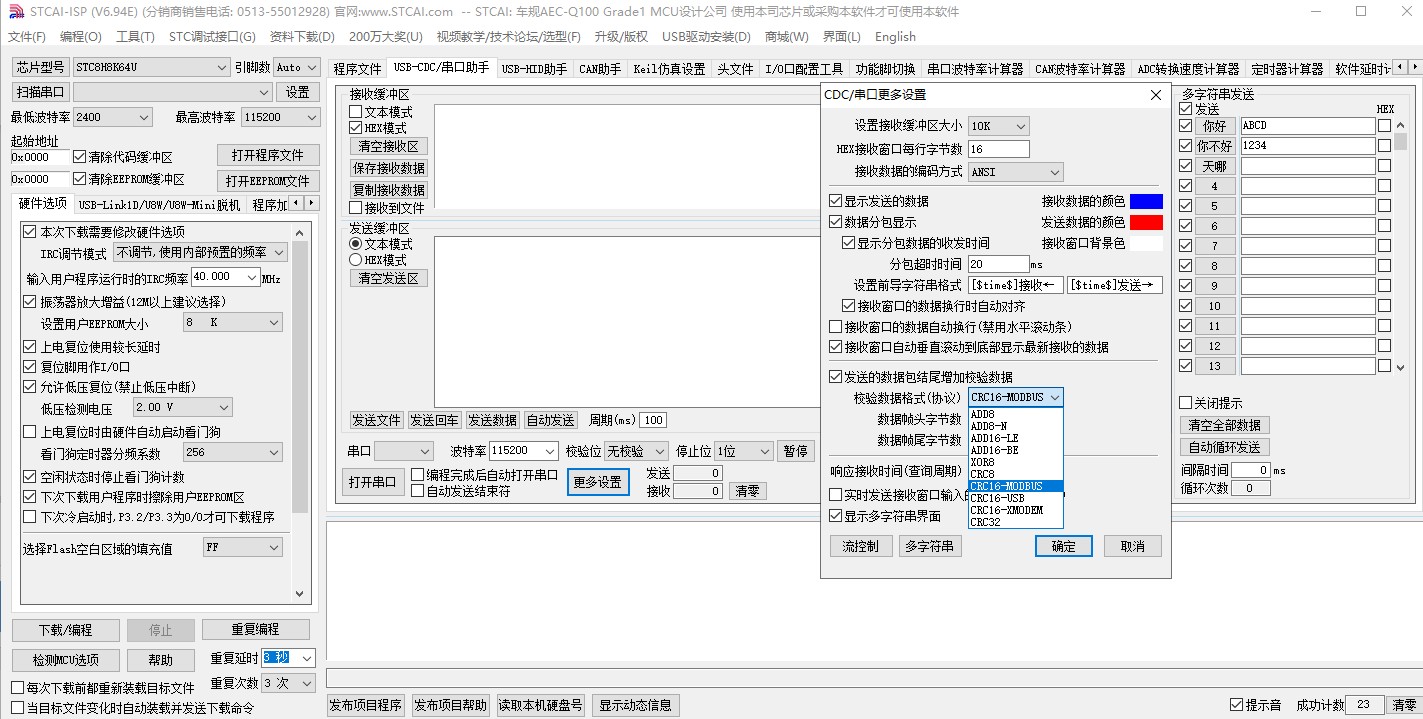Click blue 接收数据的颜色 swatch
Viewport: 1423px width, 719px height.
(x=1146, y=201)
